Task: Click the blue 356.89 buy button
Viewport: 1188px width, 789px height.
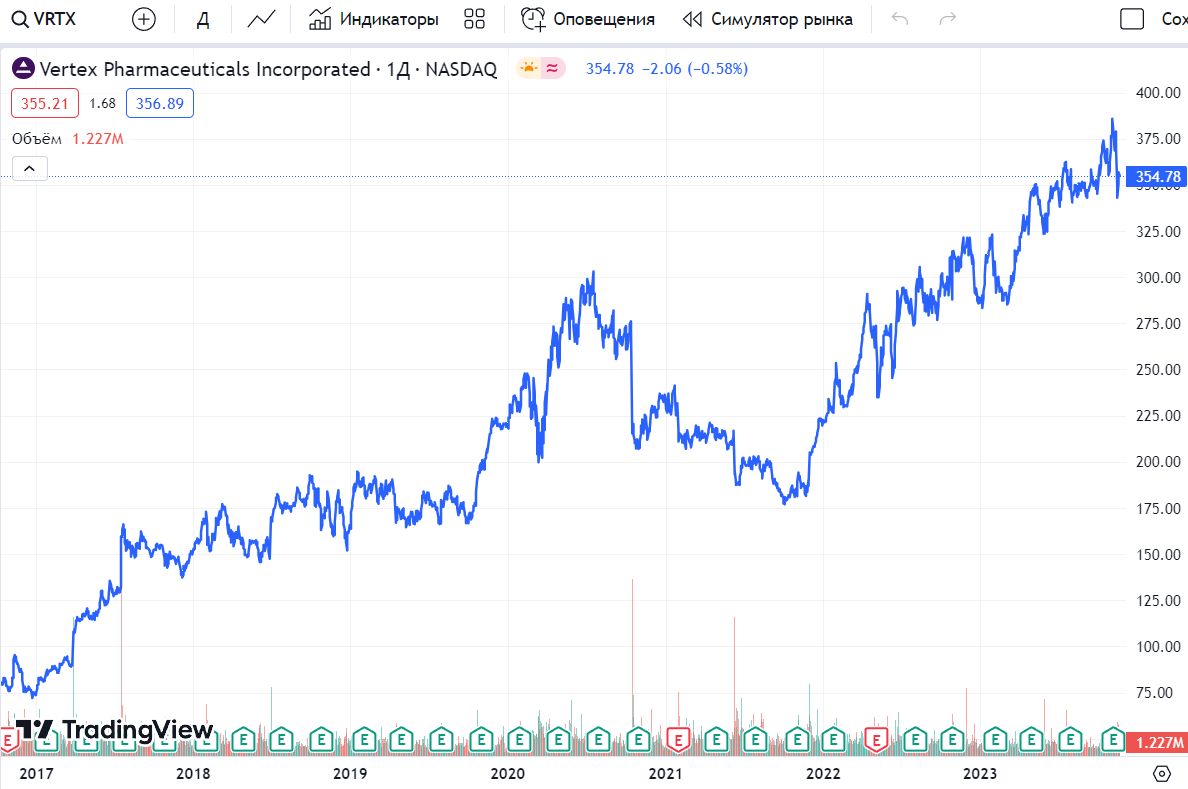Action: [x=160, y=103]
